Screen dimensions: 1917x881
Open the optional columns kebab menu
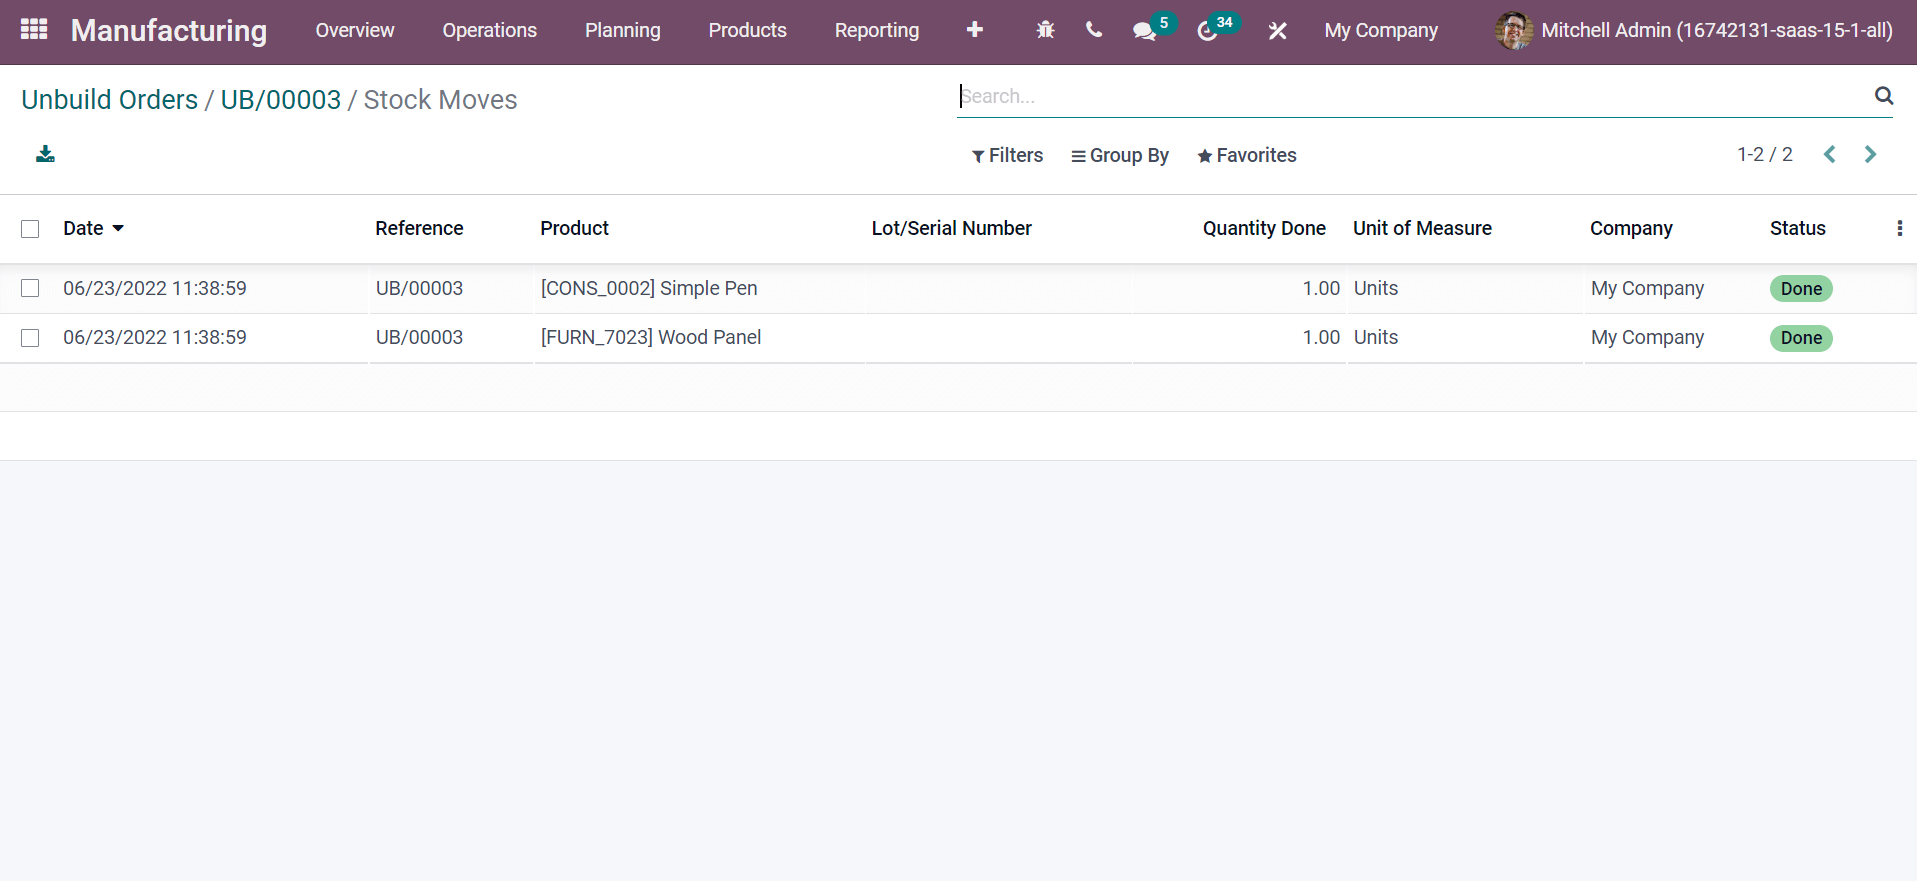[1900, 228]
